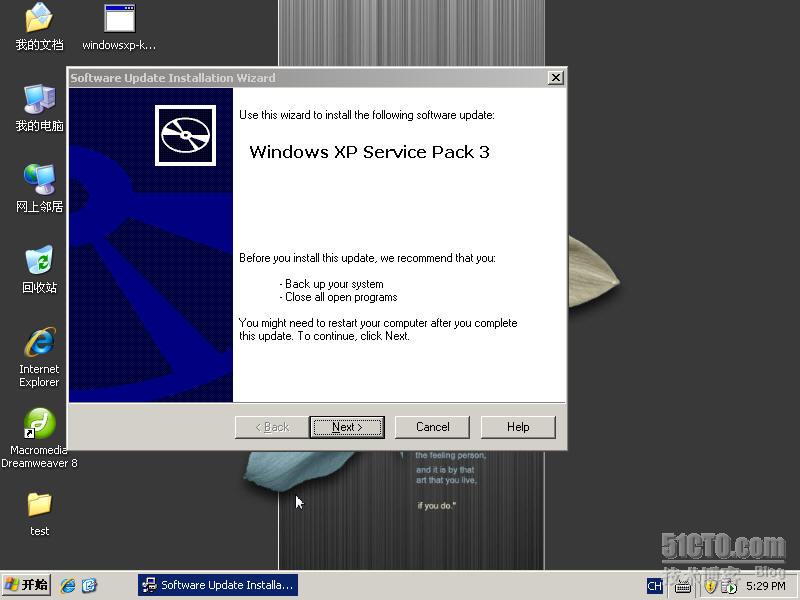Select the 我的电脑 desktop icon
The width and height of the screenshot is (800, 600).
click(x=39, y=108)
